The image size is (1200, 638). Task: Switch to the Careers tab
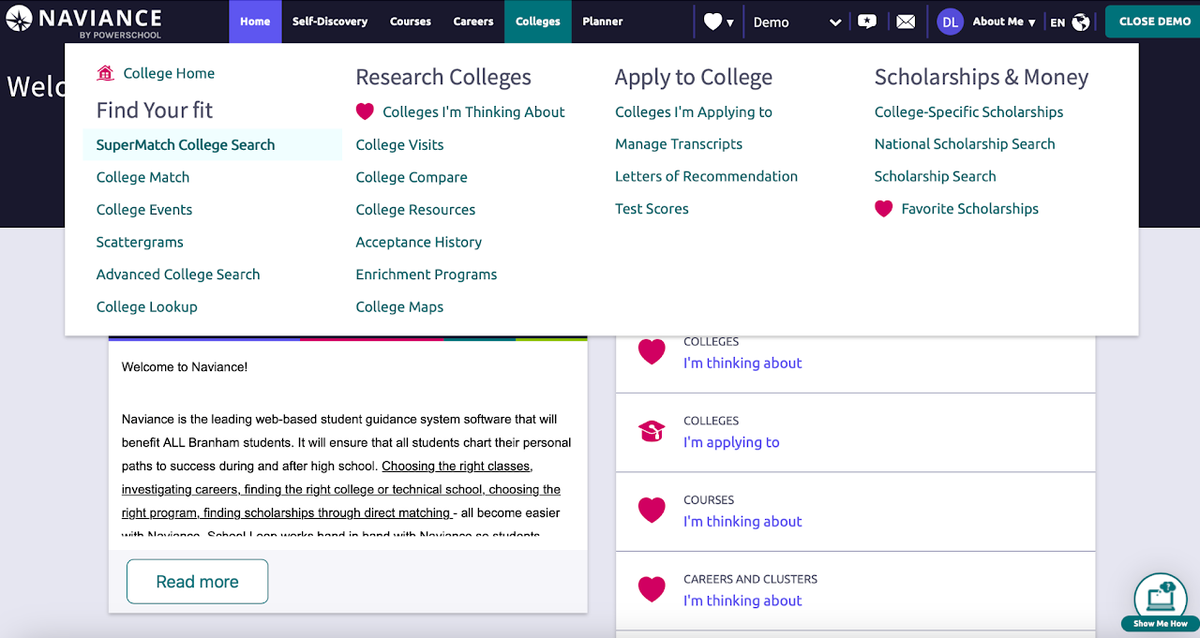coord(473,20)
